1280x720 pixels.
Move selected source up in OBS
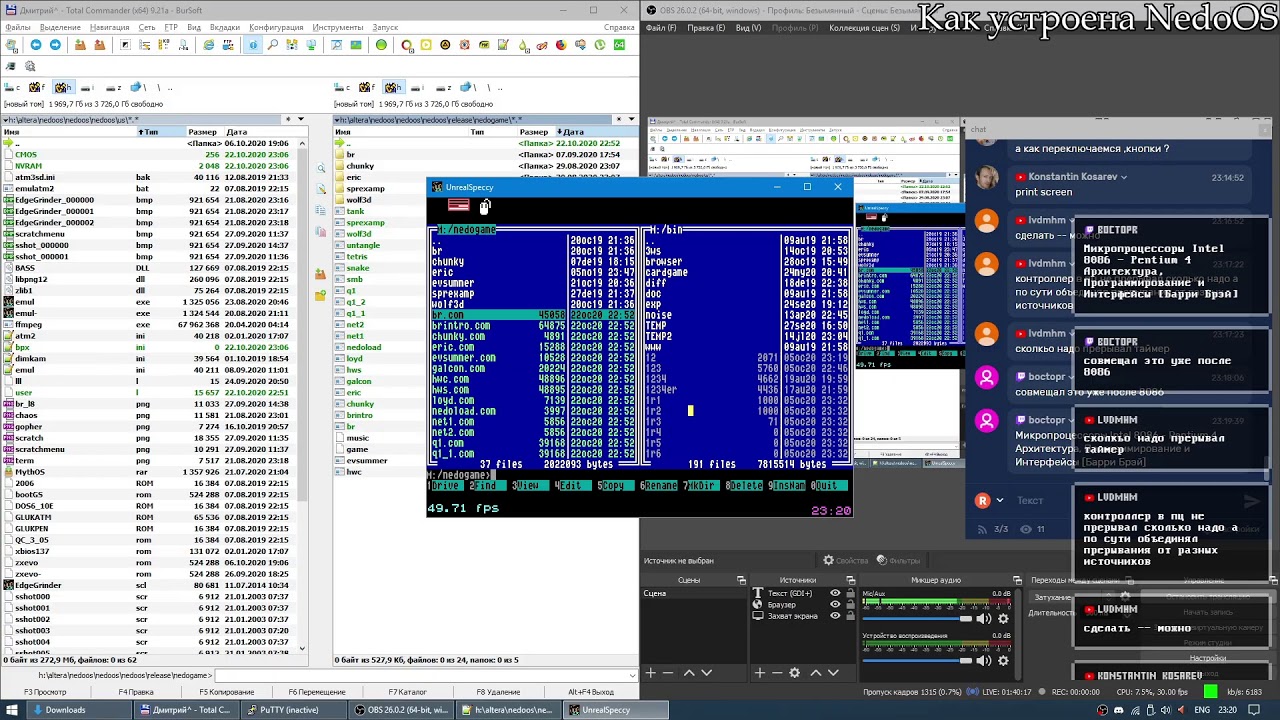(816, 673)
